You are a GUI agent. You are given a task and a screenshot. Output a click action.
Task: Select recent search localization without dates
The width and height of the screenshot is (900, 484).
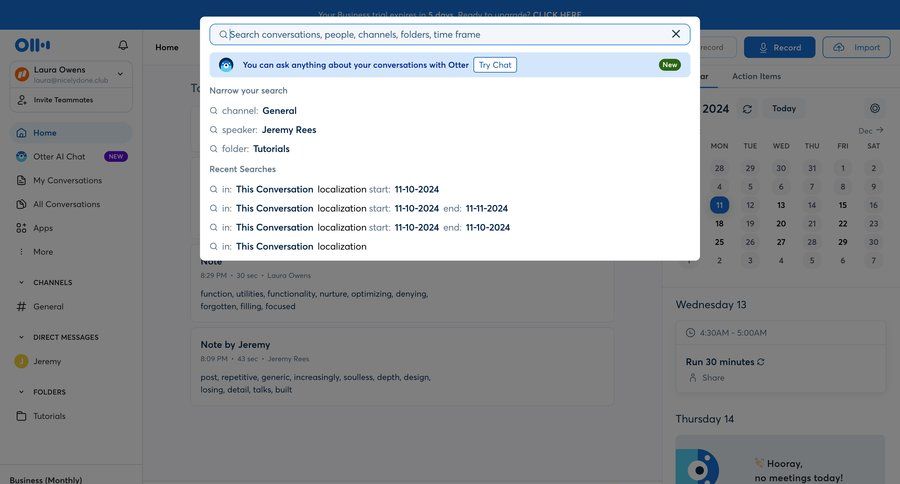(x=288, y=246)
